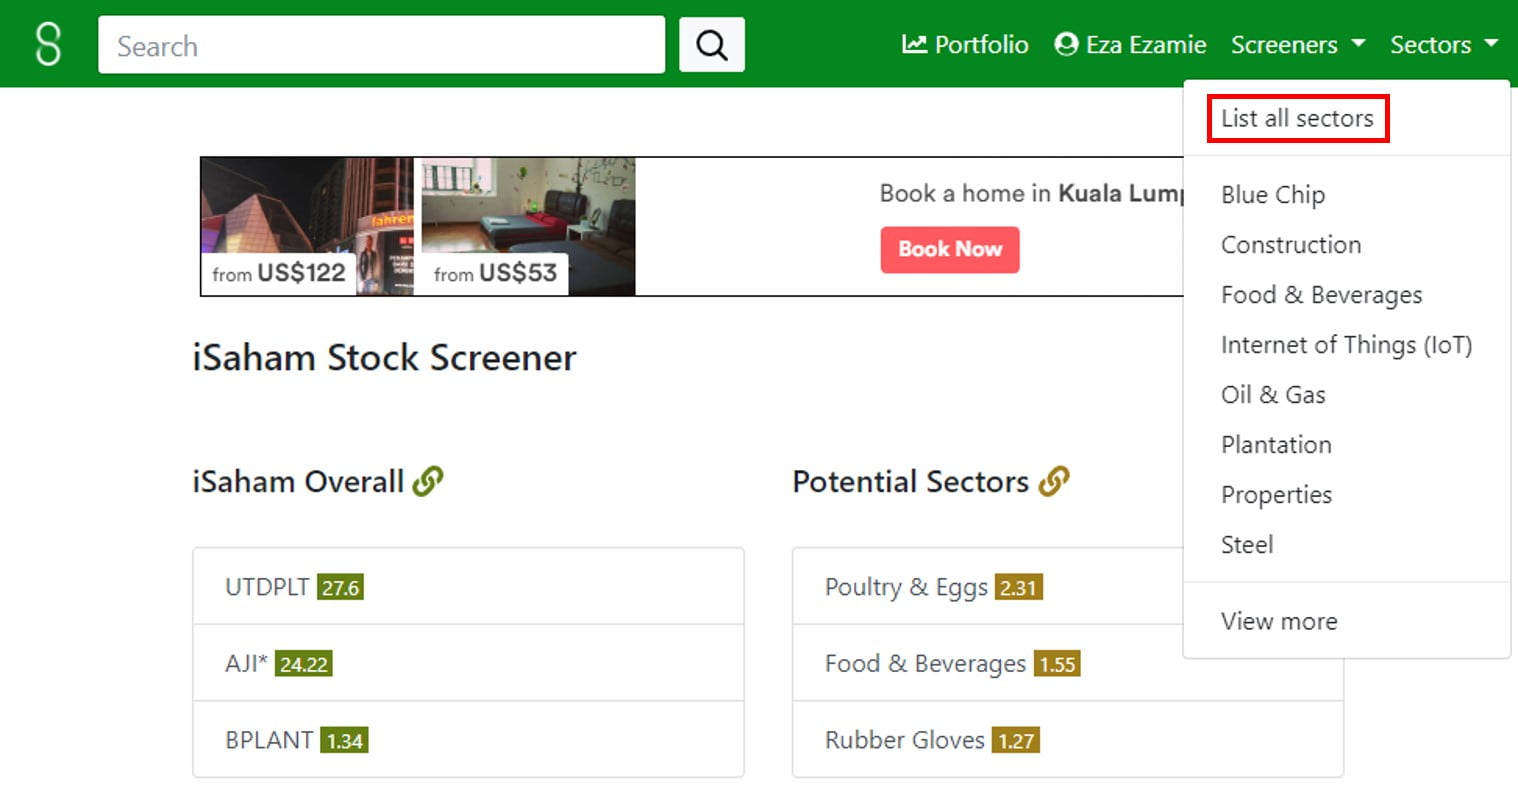Open Portfolio with chart icon
Viewport: 1518px width, 789px height.
[965, 45]
